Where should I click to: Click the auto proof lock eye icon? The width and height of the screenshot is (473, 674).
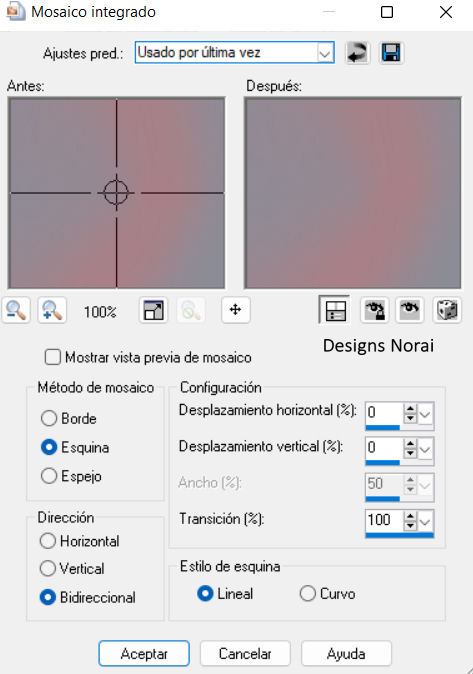click(x=375, y=310)
